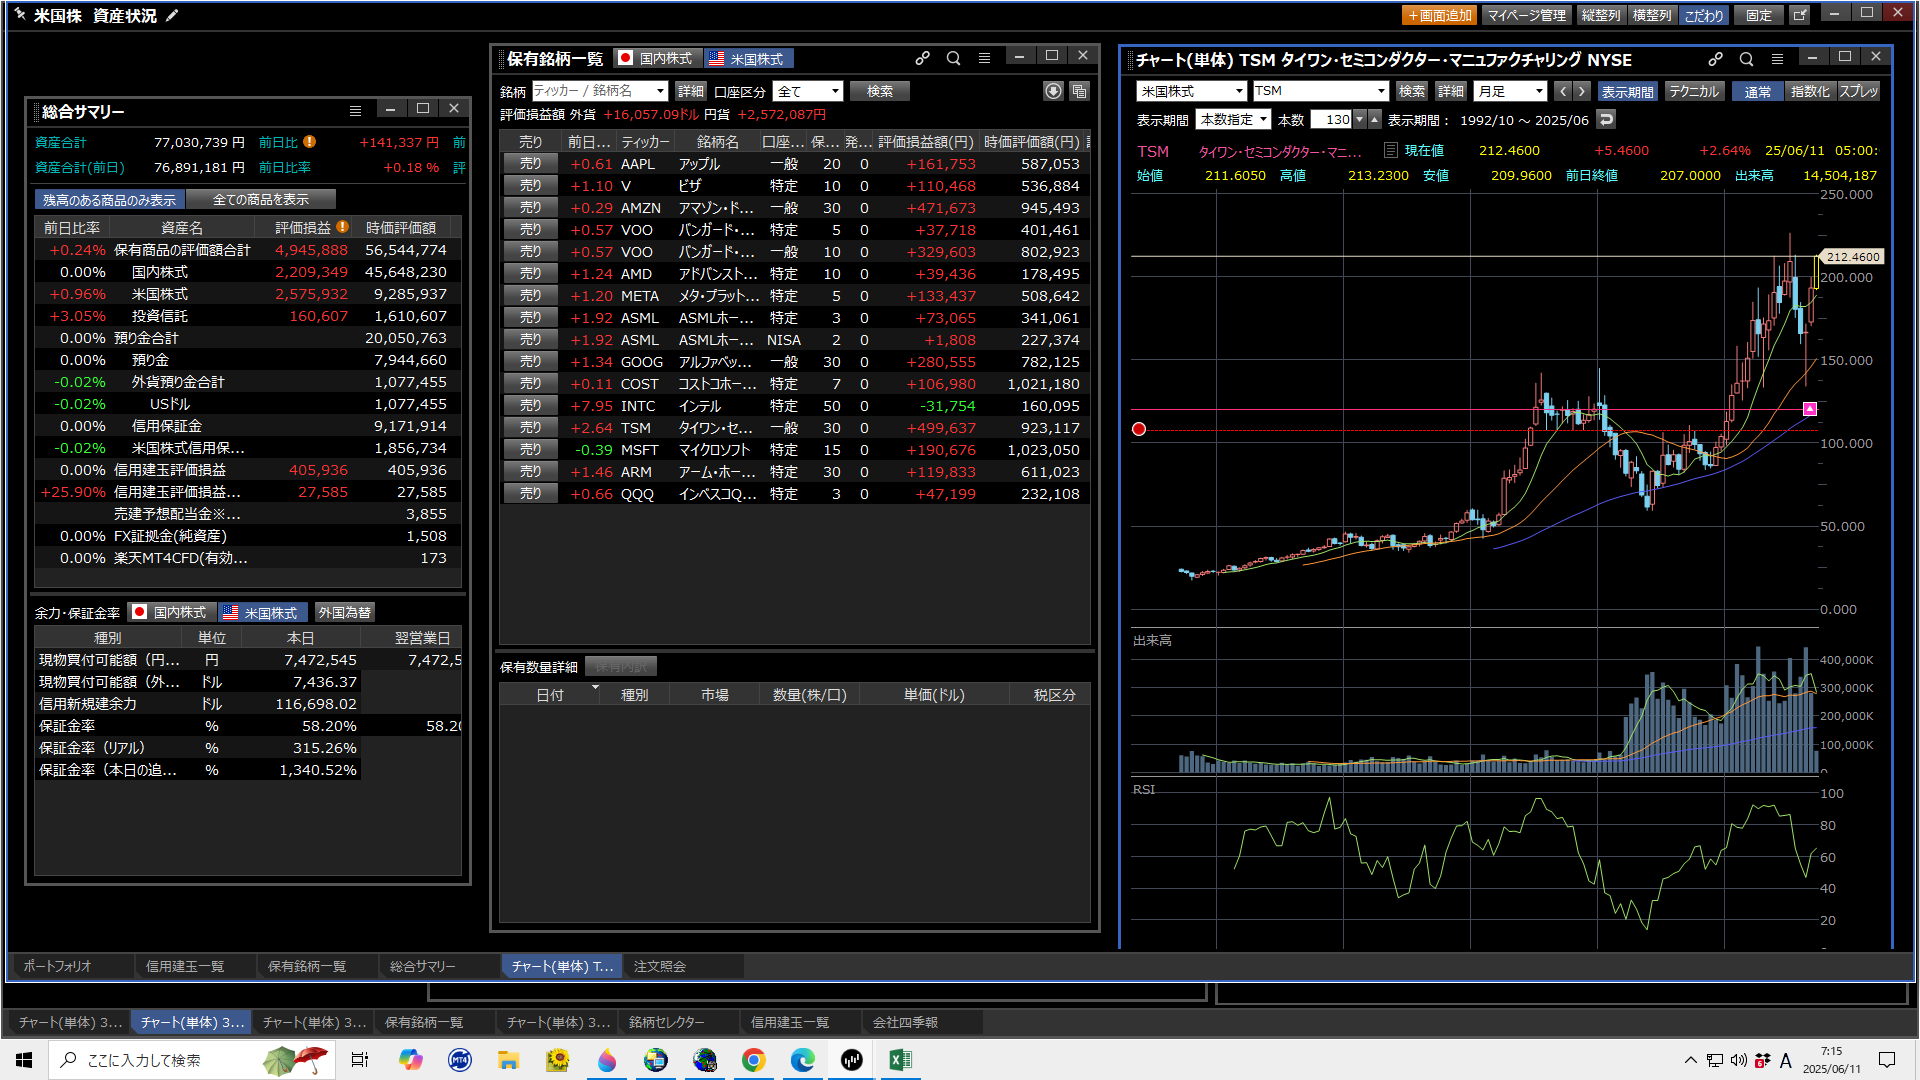Open Google Chrome from the taskbar
This screenshot has height=1080, width=1920.
pos(754,1060)
